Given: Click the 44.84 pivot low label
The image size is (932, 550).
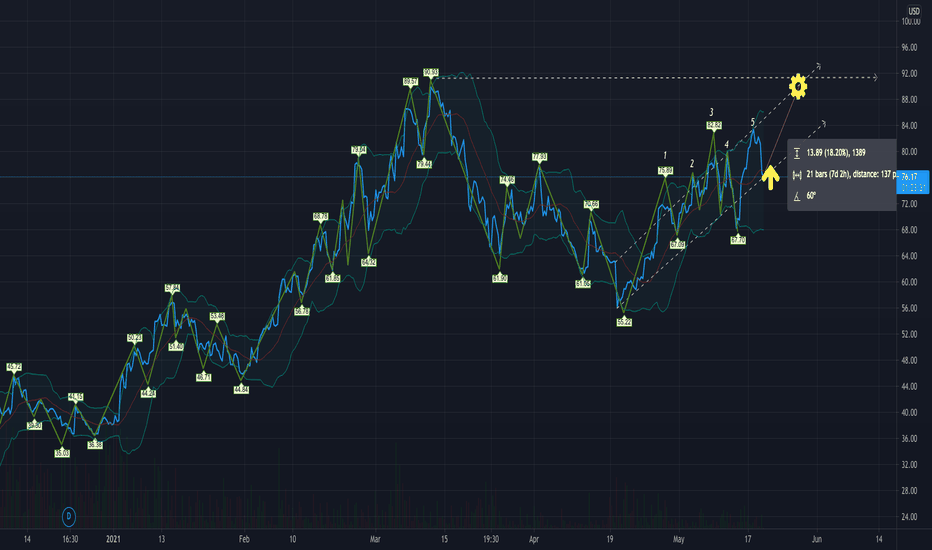Looking at the screenshot, I should (x=241, y=389).
